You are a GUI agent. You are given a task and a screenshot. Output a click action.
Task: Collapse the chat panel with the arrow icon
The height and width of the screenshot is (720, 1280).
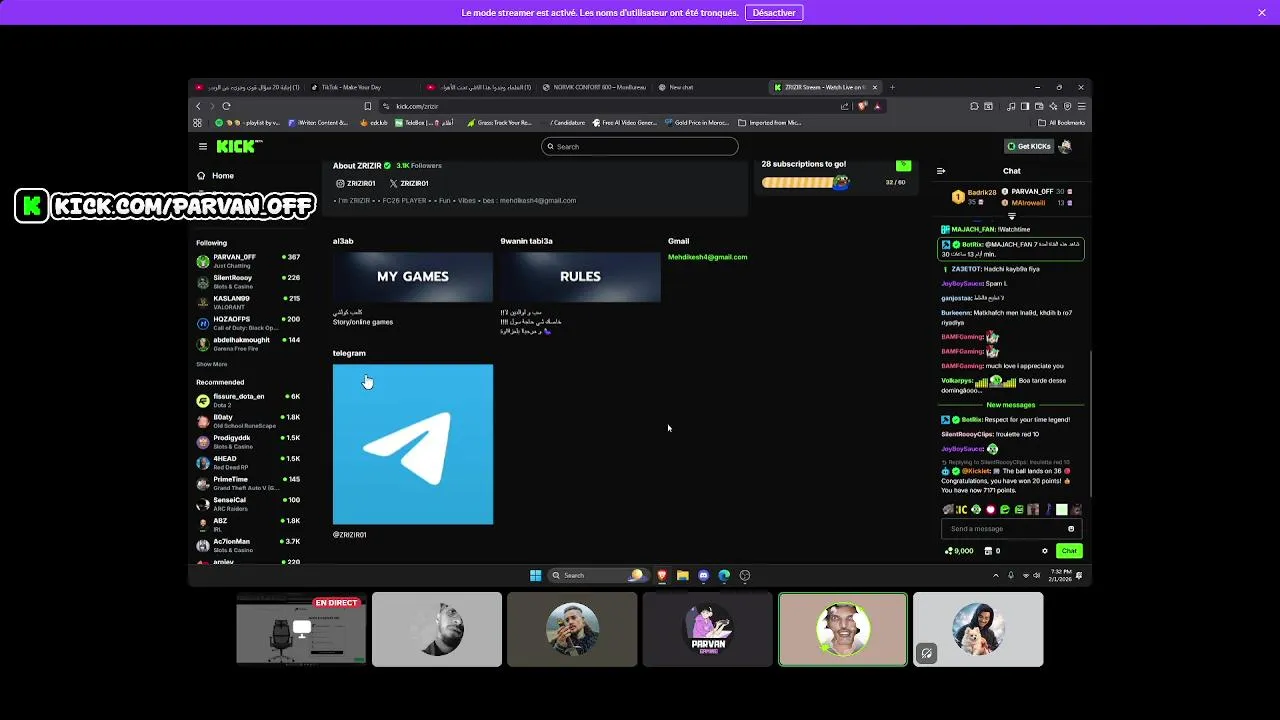pyautogui.click(x=941, y=171)
